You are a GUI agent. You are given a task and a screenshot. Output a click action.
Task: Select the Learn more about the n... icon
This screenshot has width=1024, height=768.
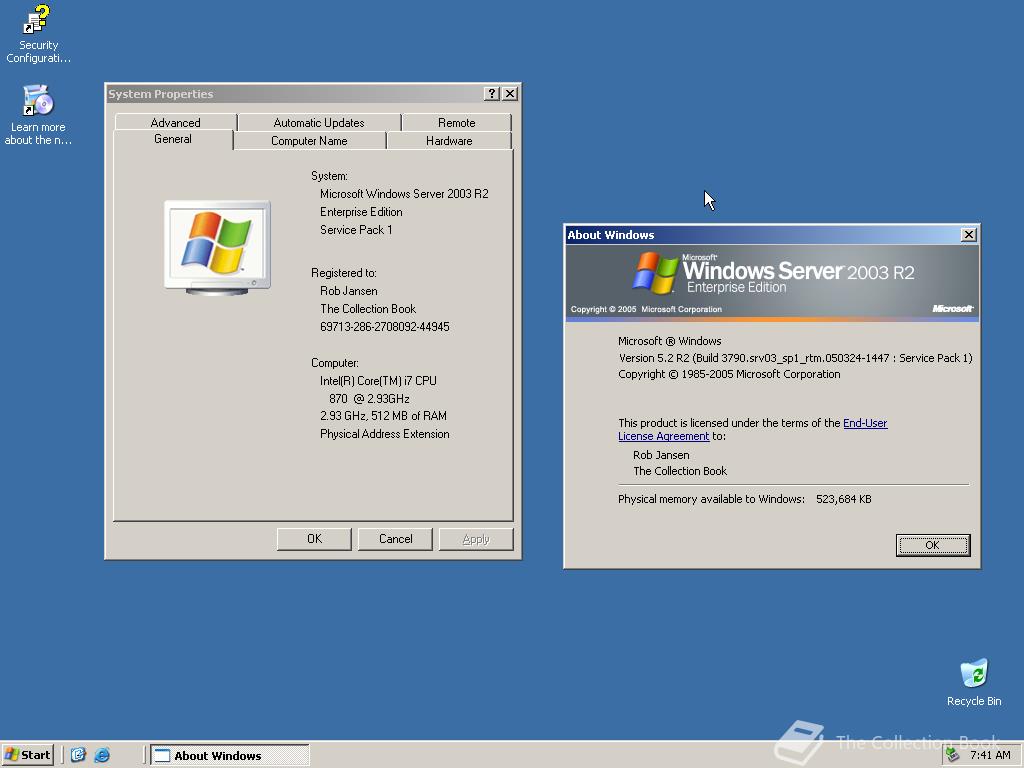pos(38,115)
